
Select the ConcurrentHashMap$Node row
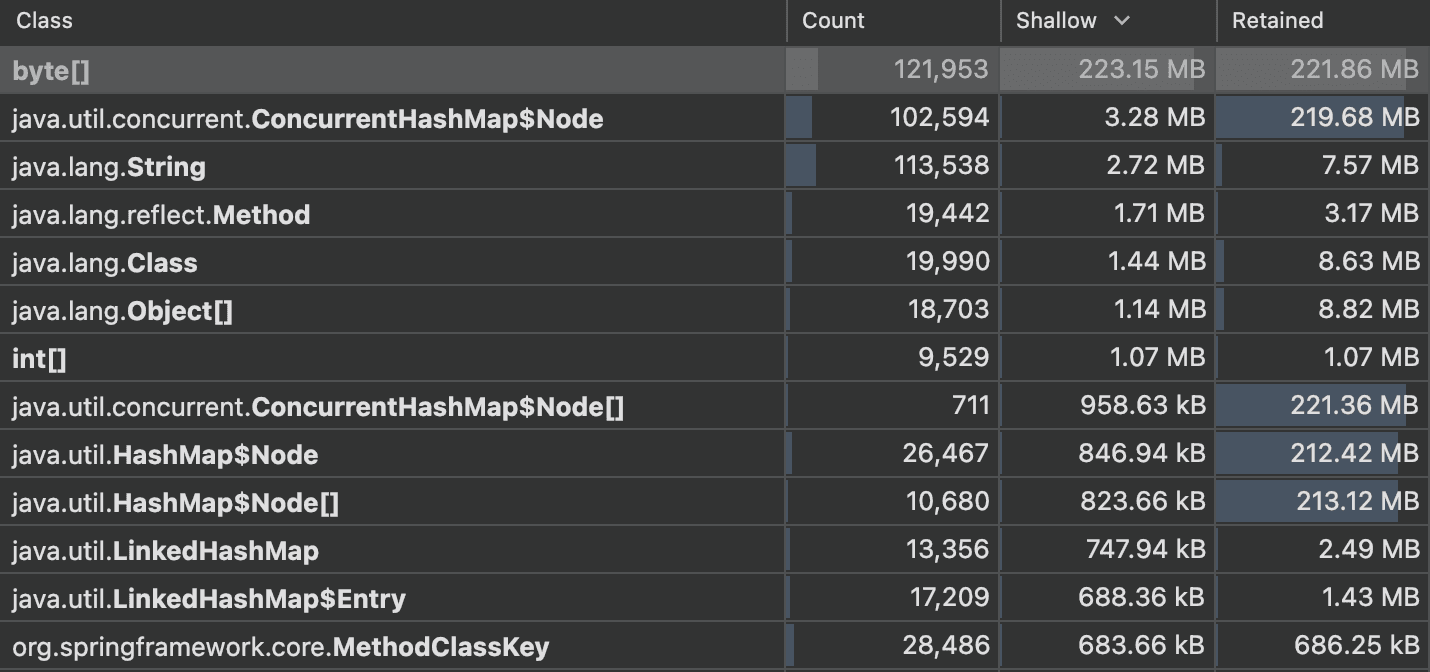(x=307, y=119)
